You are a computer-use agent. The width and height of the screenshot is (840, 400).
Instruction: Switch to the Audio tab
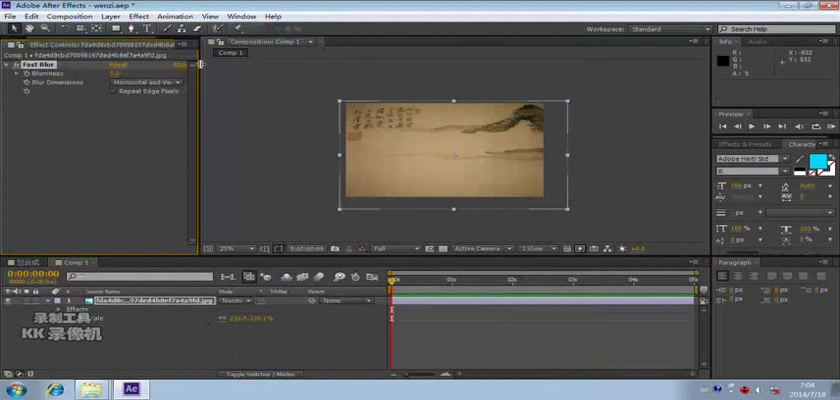coord(757,42)
